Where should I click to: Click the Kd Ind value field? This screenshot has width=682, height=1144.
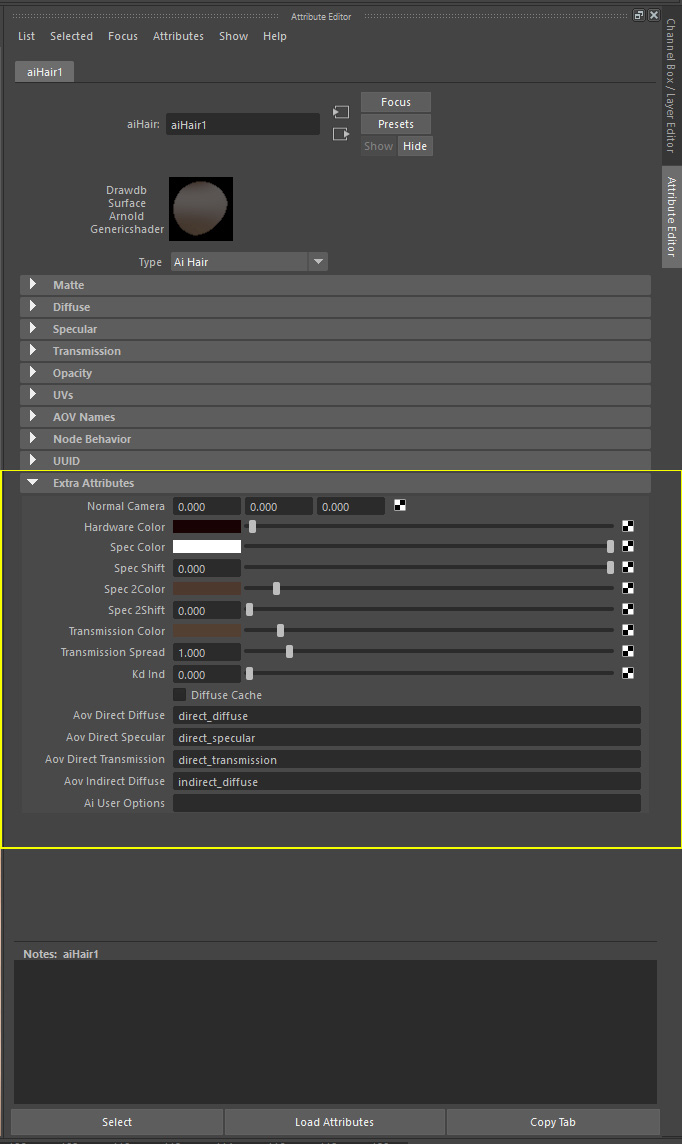pos(206,674)
